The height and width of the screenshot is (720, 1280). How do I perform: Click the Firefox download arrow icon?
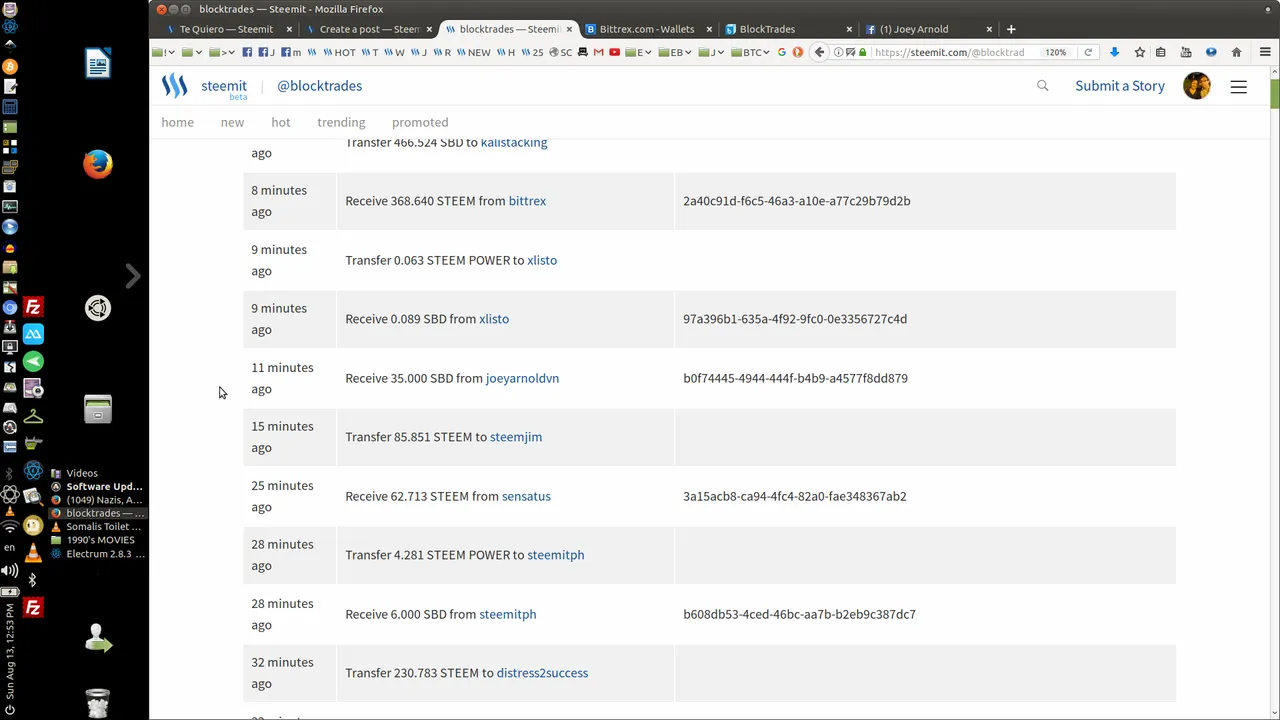pyautogui.click(x=1114, y=52)
